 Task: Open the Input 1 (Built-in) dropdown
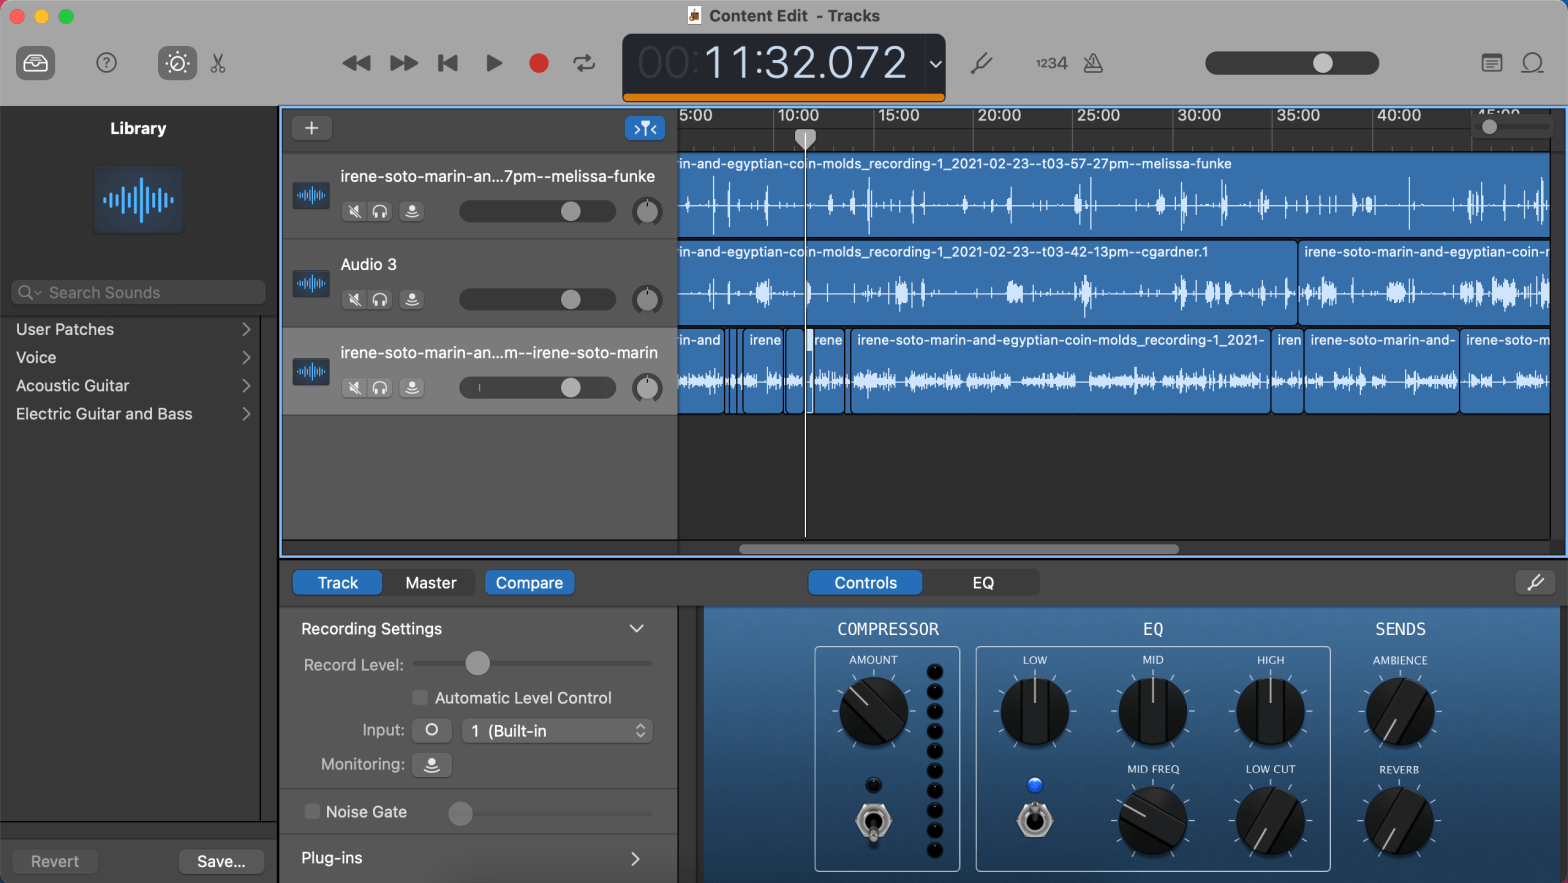(558, 731)
